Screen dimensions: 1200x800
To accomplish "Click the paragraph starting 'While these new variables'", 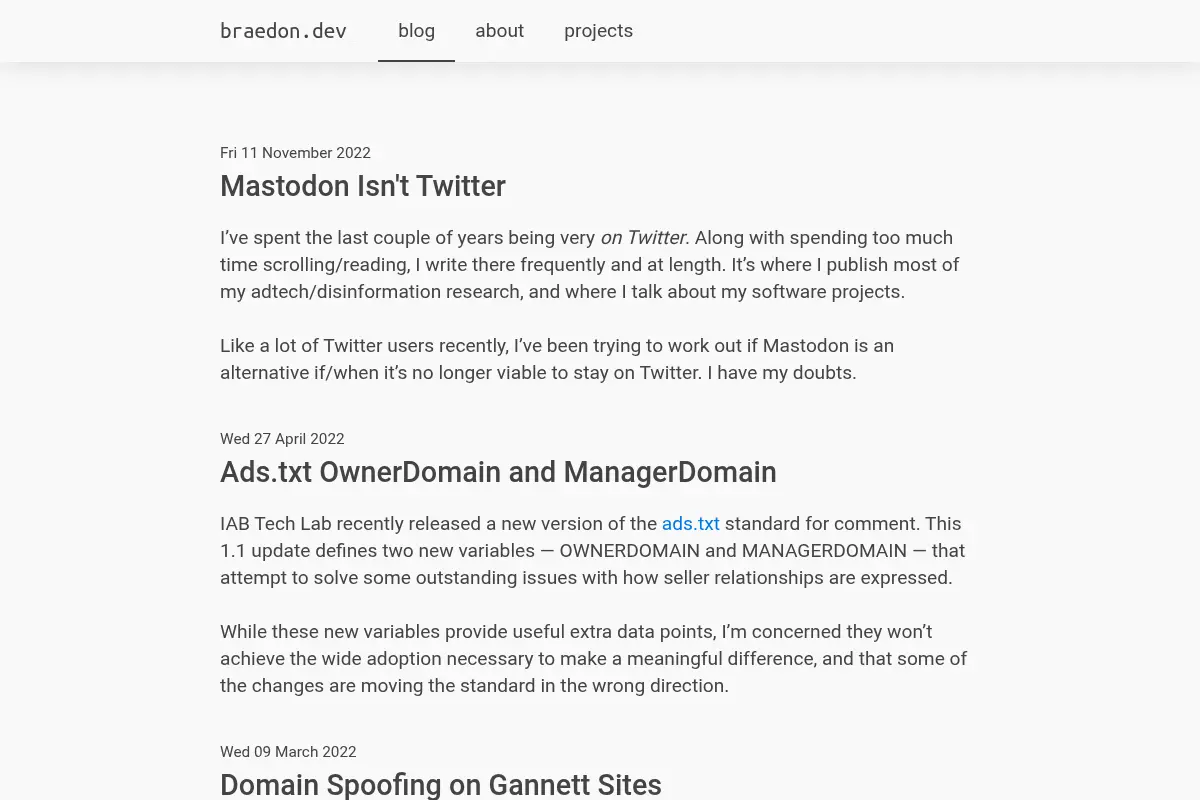I will click(594, 659).
